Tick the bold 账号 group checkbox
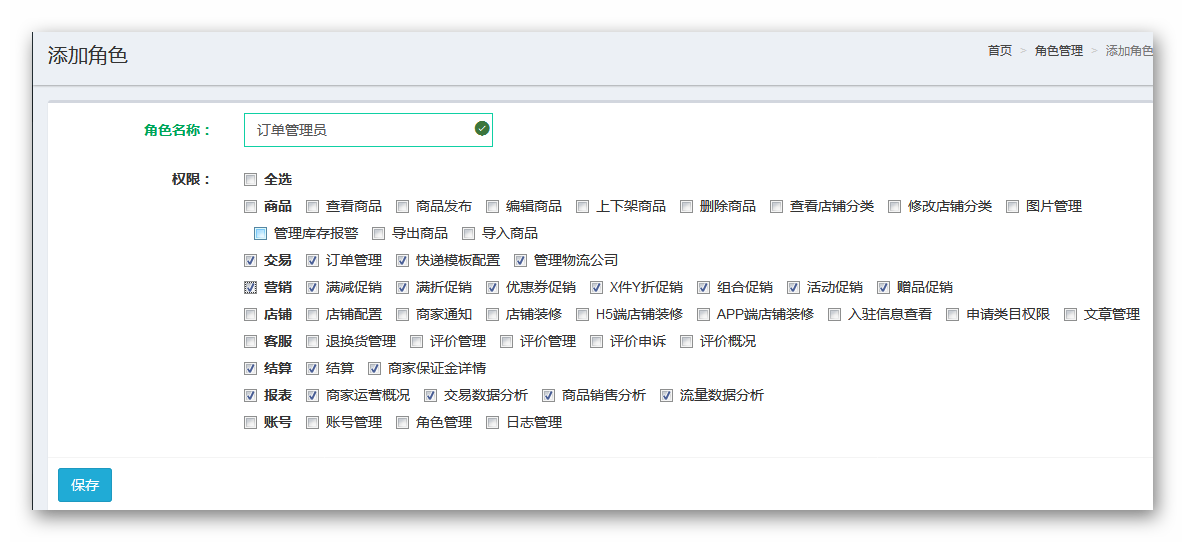 pyautogui.click(x=250, y=423)
